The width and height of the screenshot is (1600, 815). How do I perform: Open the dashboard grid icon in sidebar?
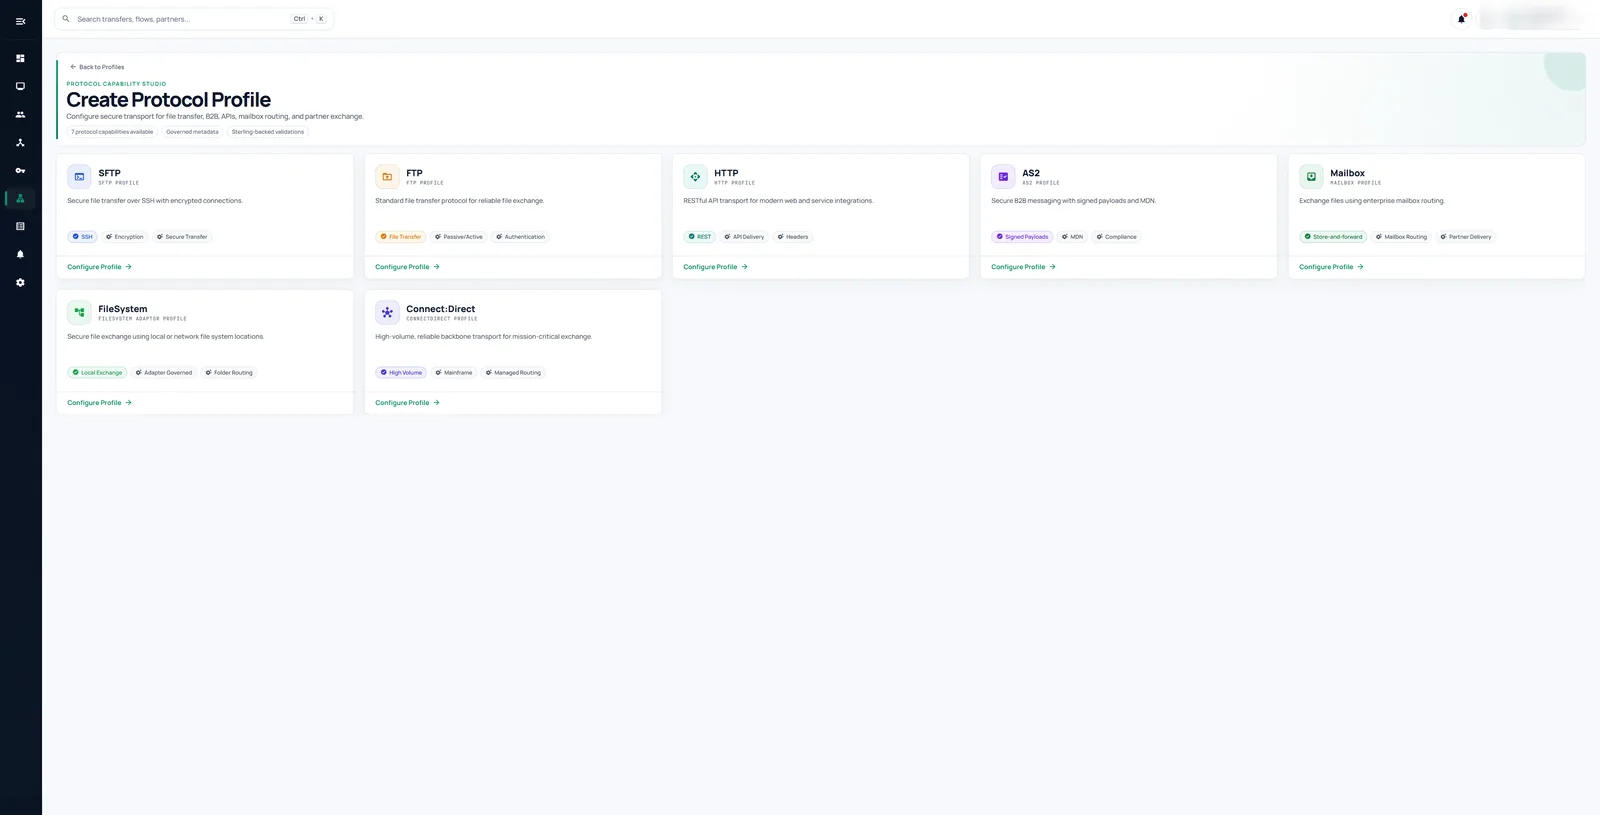(20, 58)
